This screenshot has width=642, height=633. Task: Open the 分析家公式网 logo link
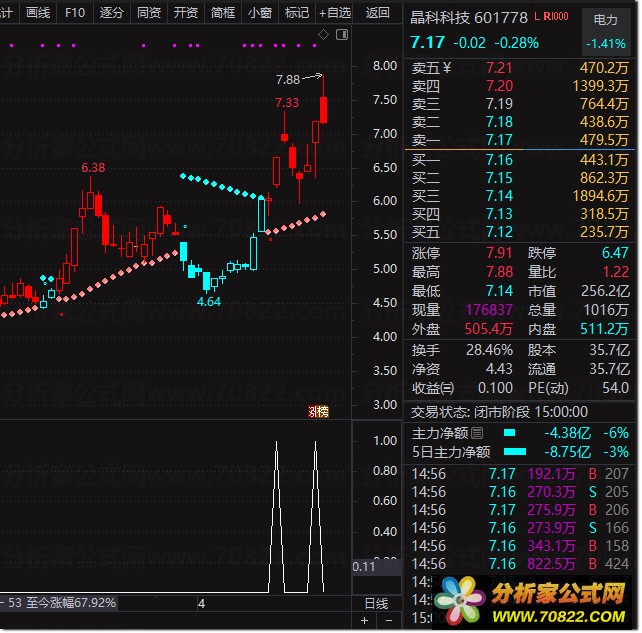pyautogui.click(x=532, y=604)
